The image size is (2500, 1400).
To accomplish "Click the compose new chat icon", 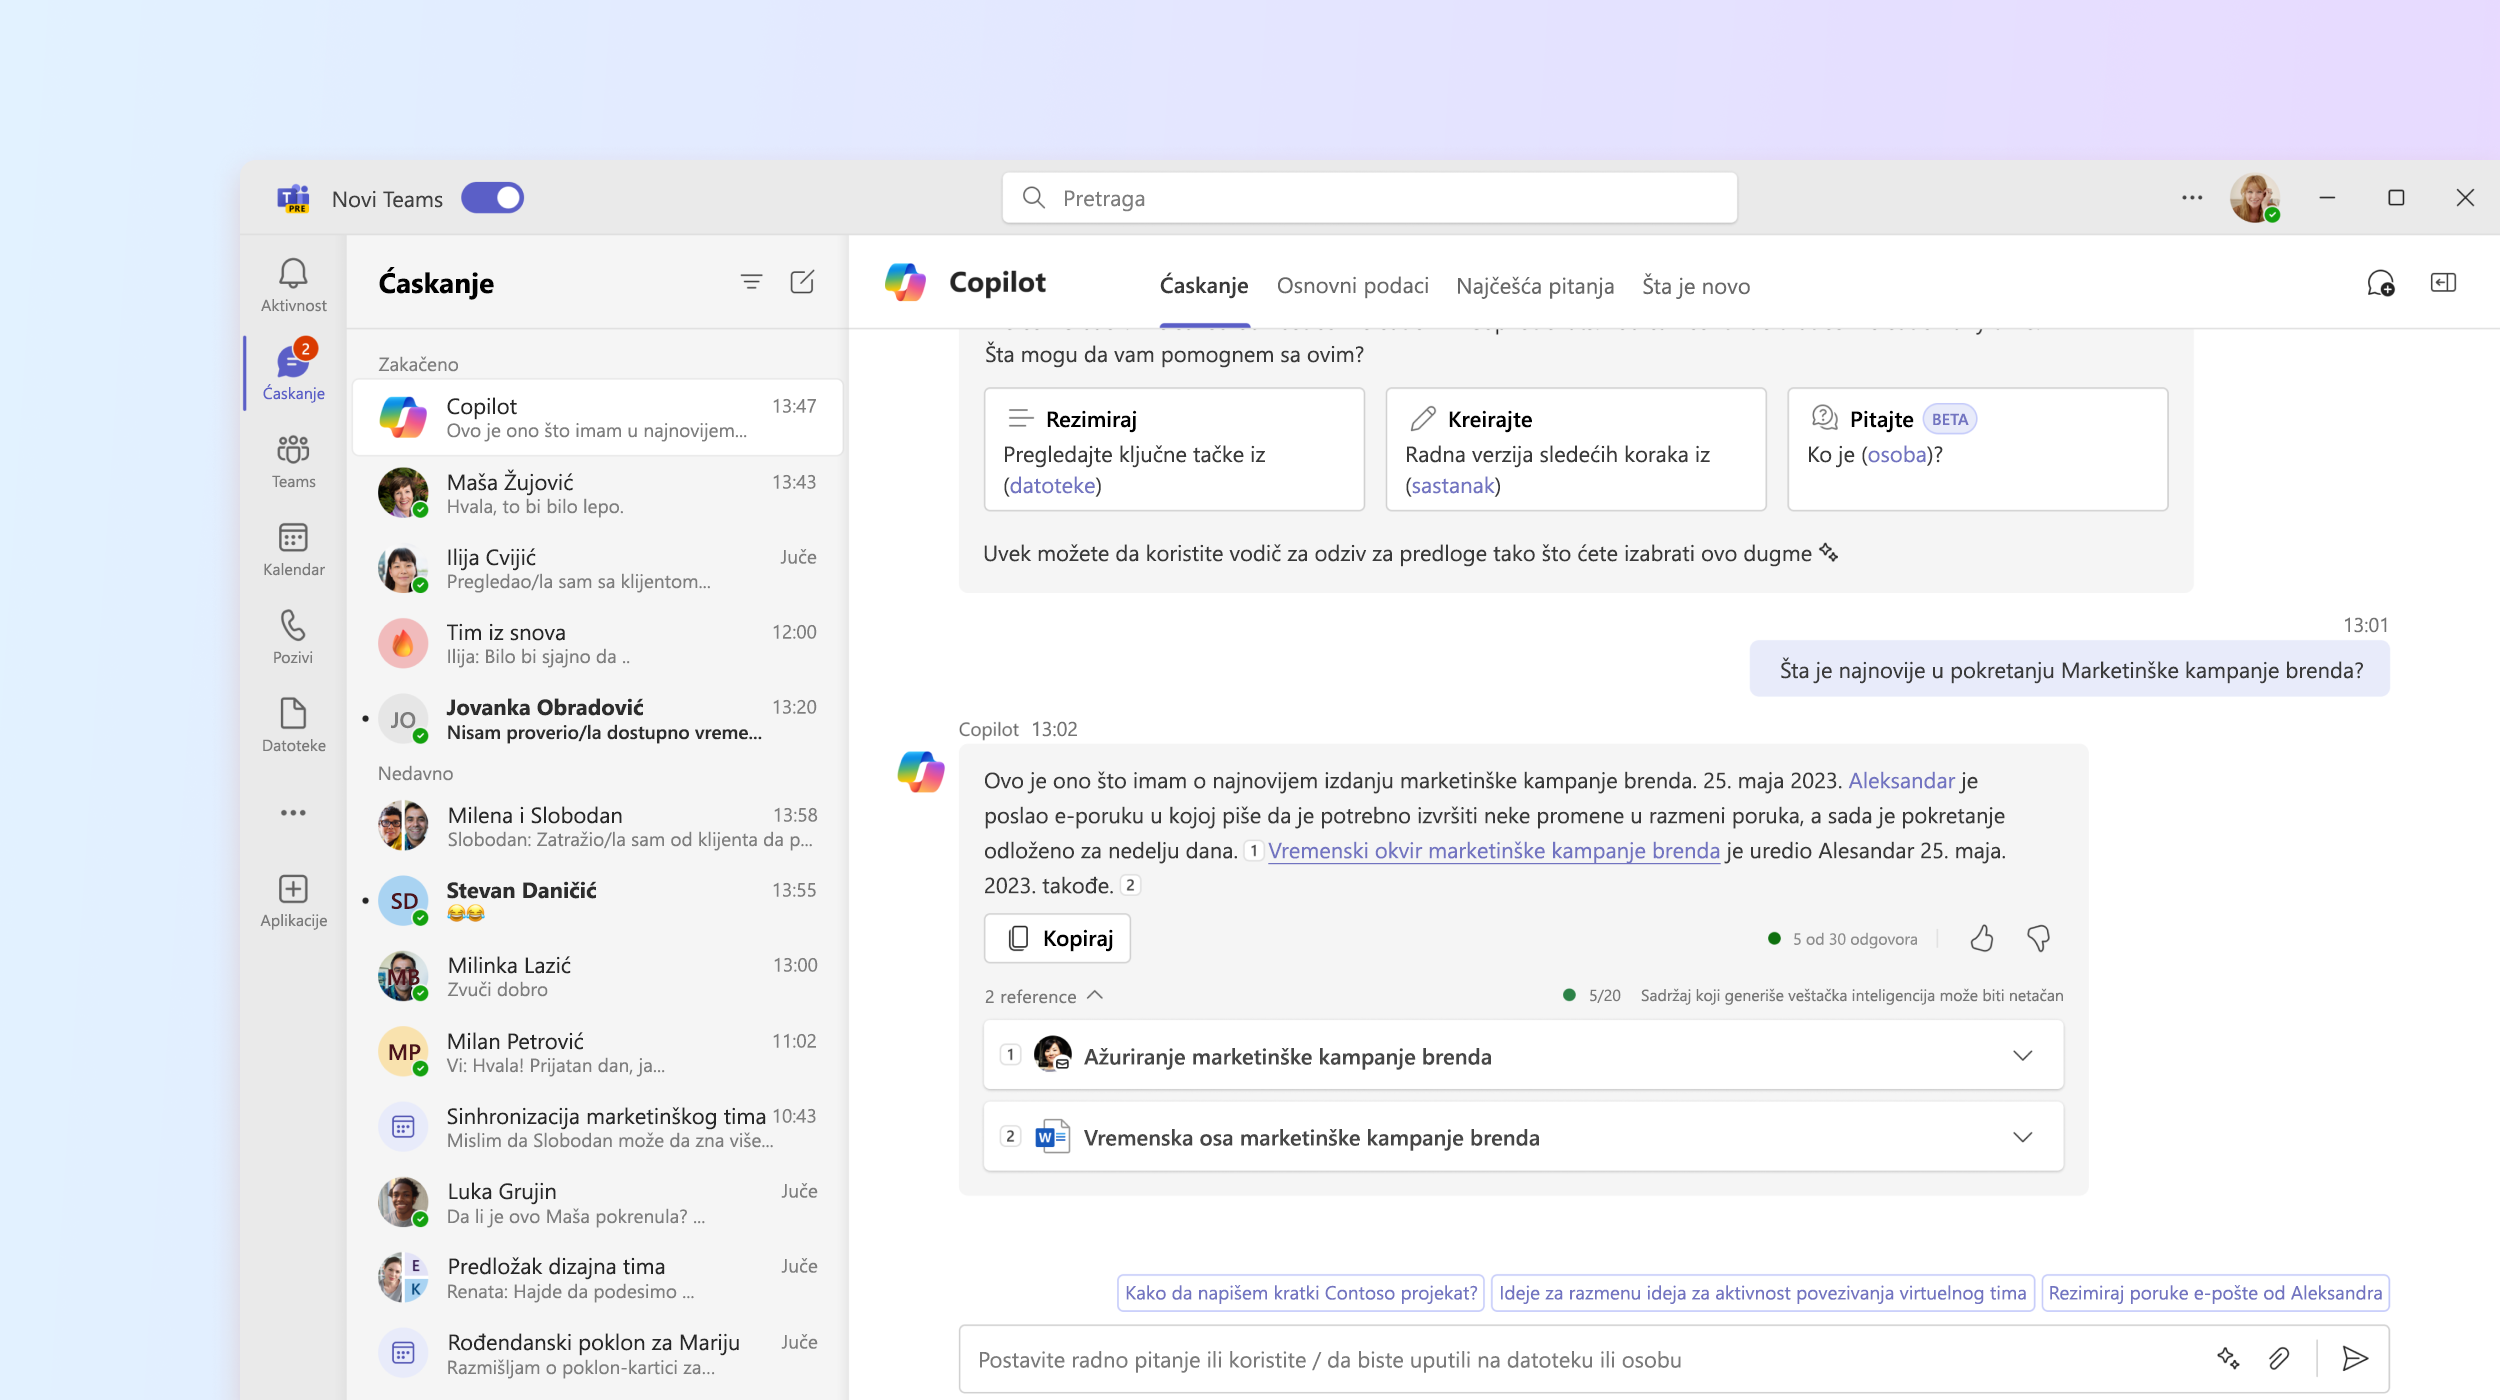I will coord(802,282).
